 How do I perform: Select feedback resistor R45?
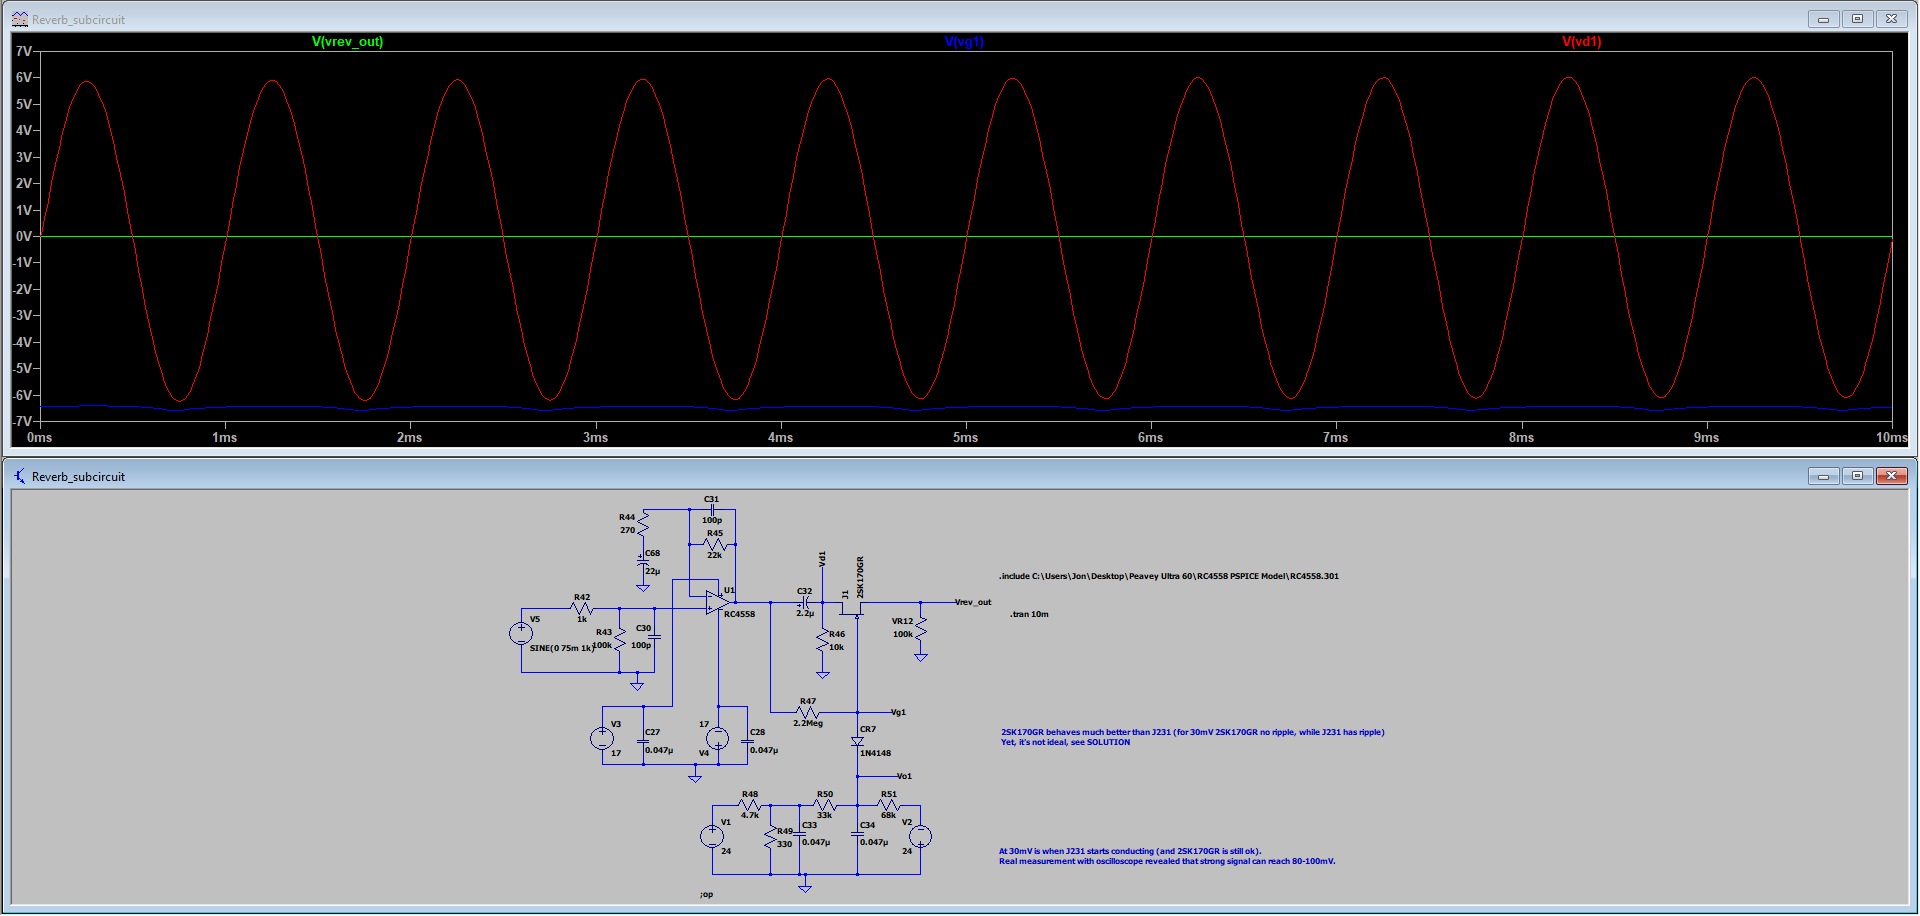[x=714, y=544]
